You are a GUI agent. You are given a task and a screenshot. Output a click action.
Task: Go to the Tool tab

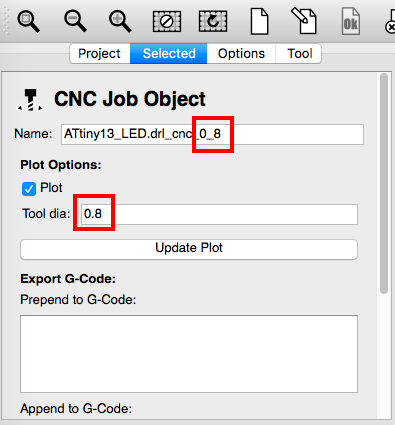tap(299, 53)
